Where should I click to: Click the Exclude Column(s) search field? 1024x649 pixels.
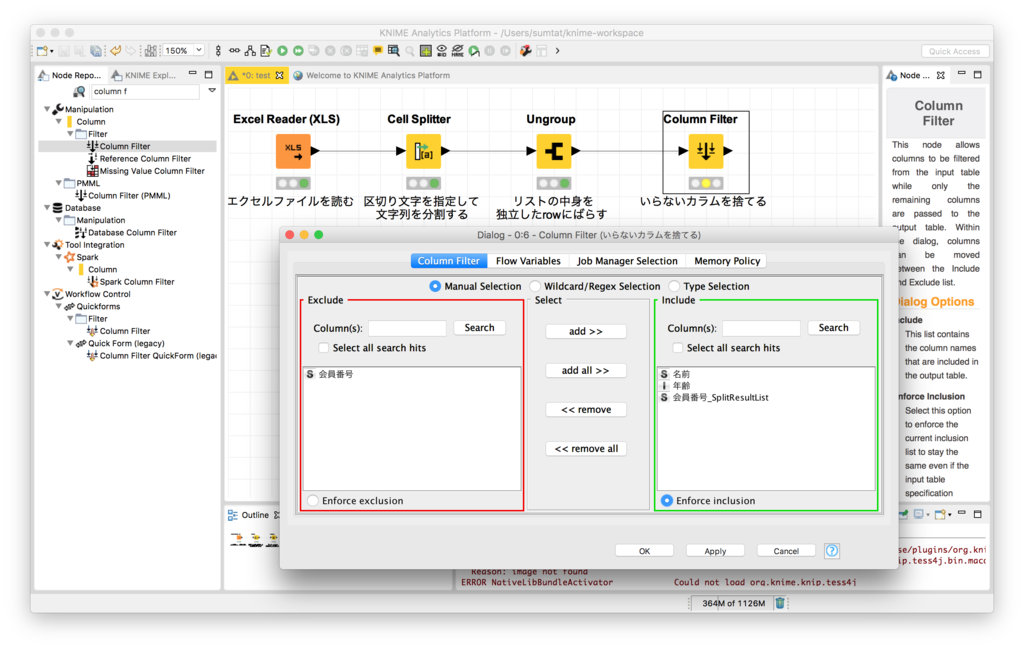pos(407,328)
